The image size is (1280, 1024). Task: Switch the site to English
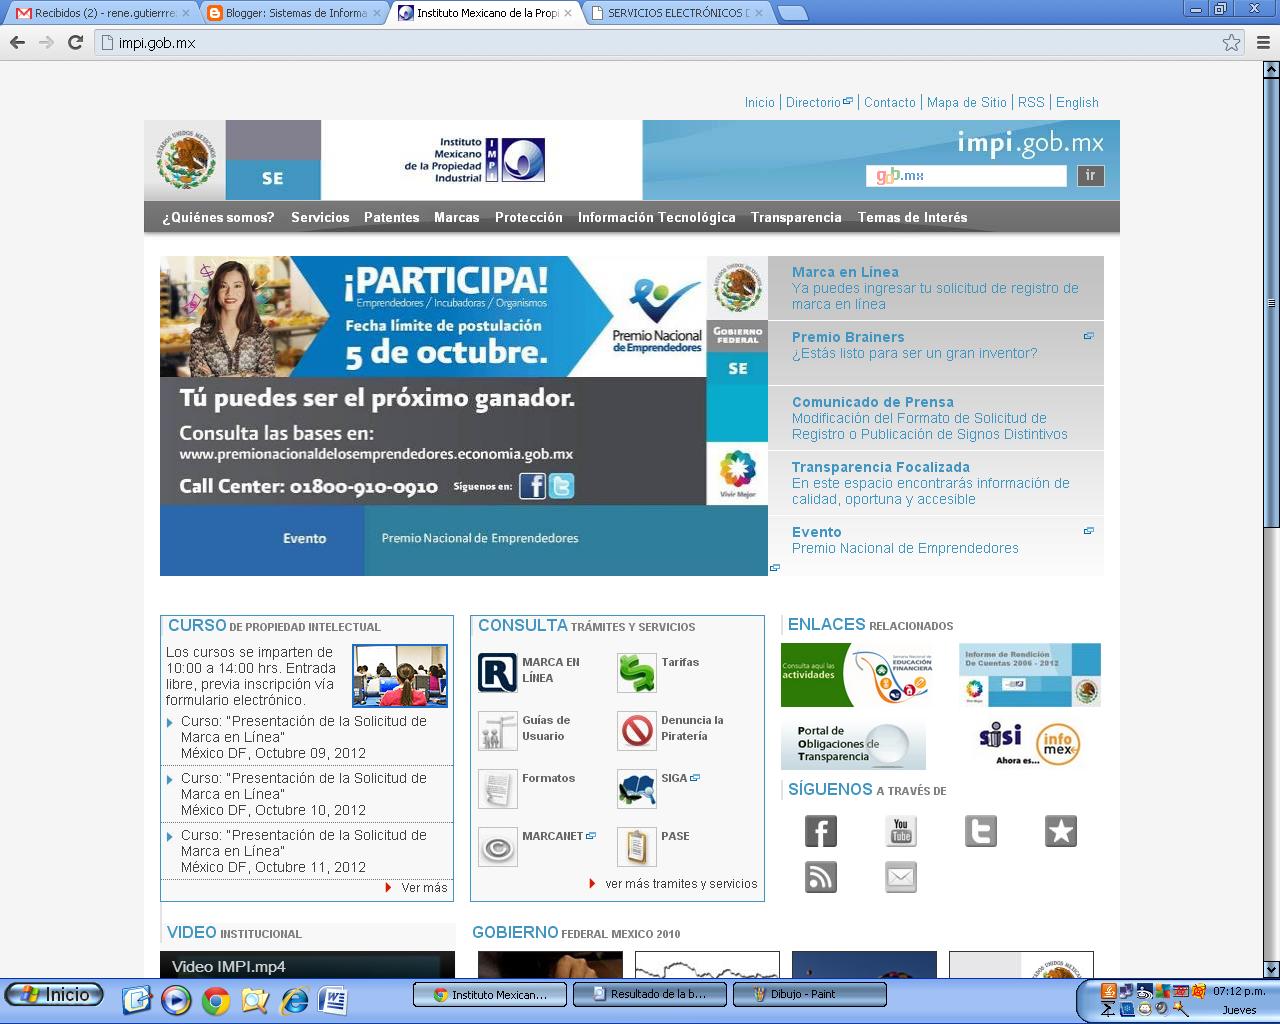[x=1077, y=102]
